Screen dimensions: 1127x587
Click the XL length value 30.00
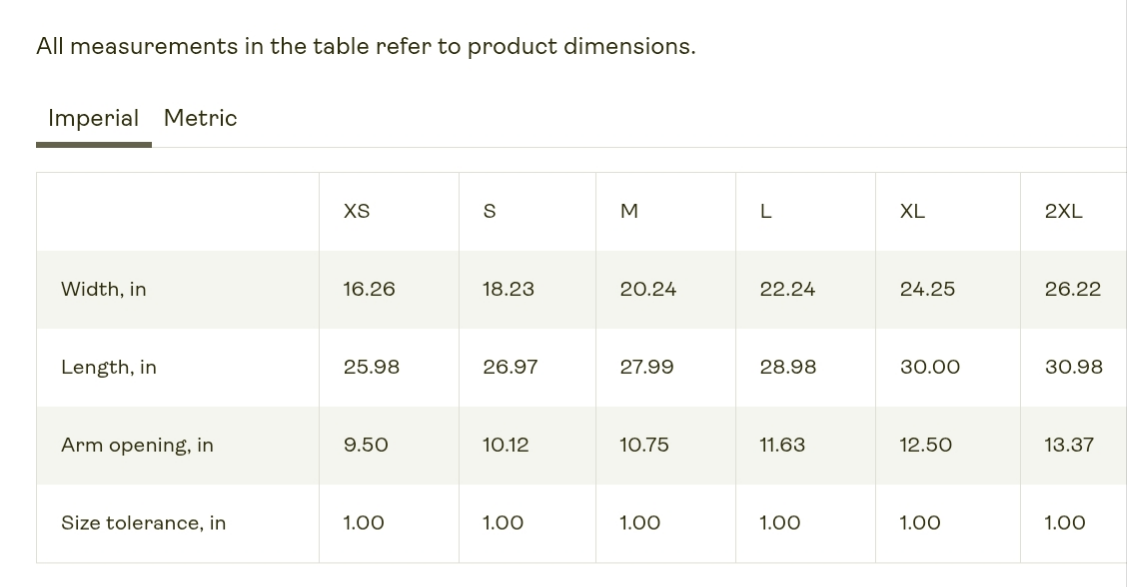point(930,367)
